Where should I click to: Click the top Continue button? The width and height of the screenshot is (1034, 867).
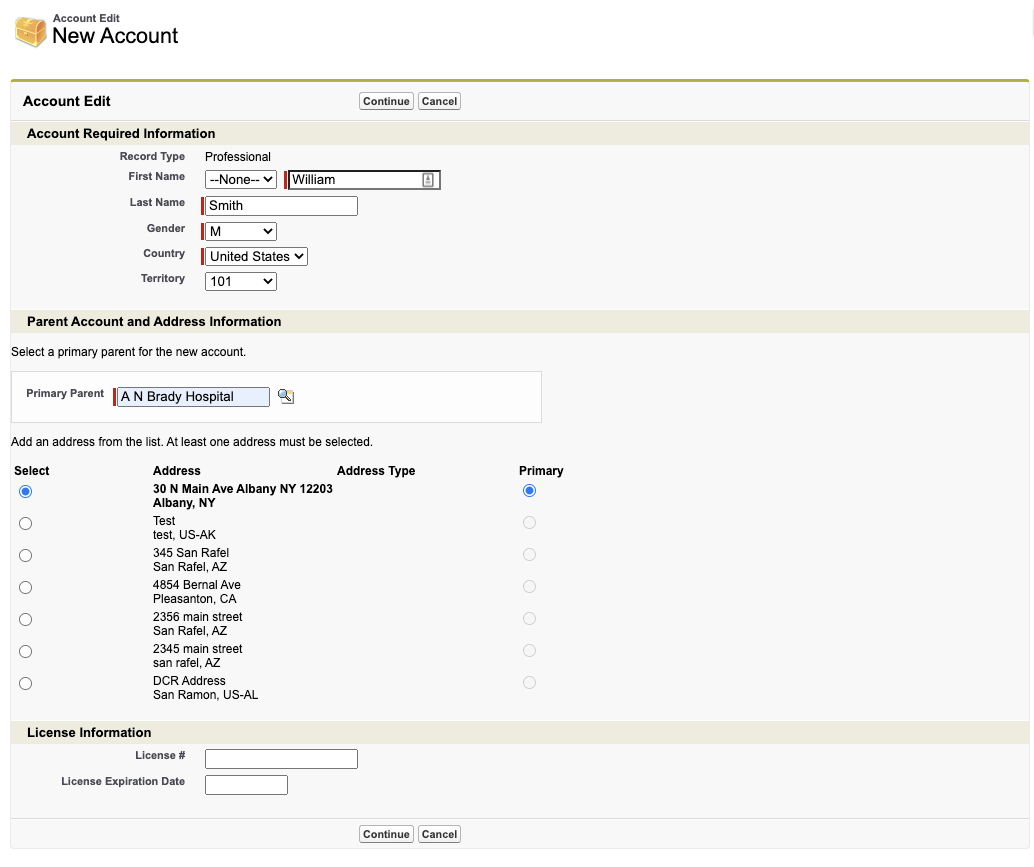pos(386,101)
